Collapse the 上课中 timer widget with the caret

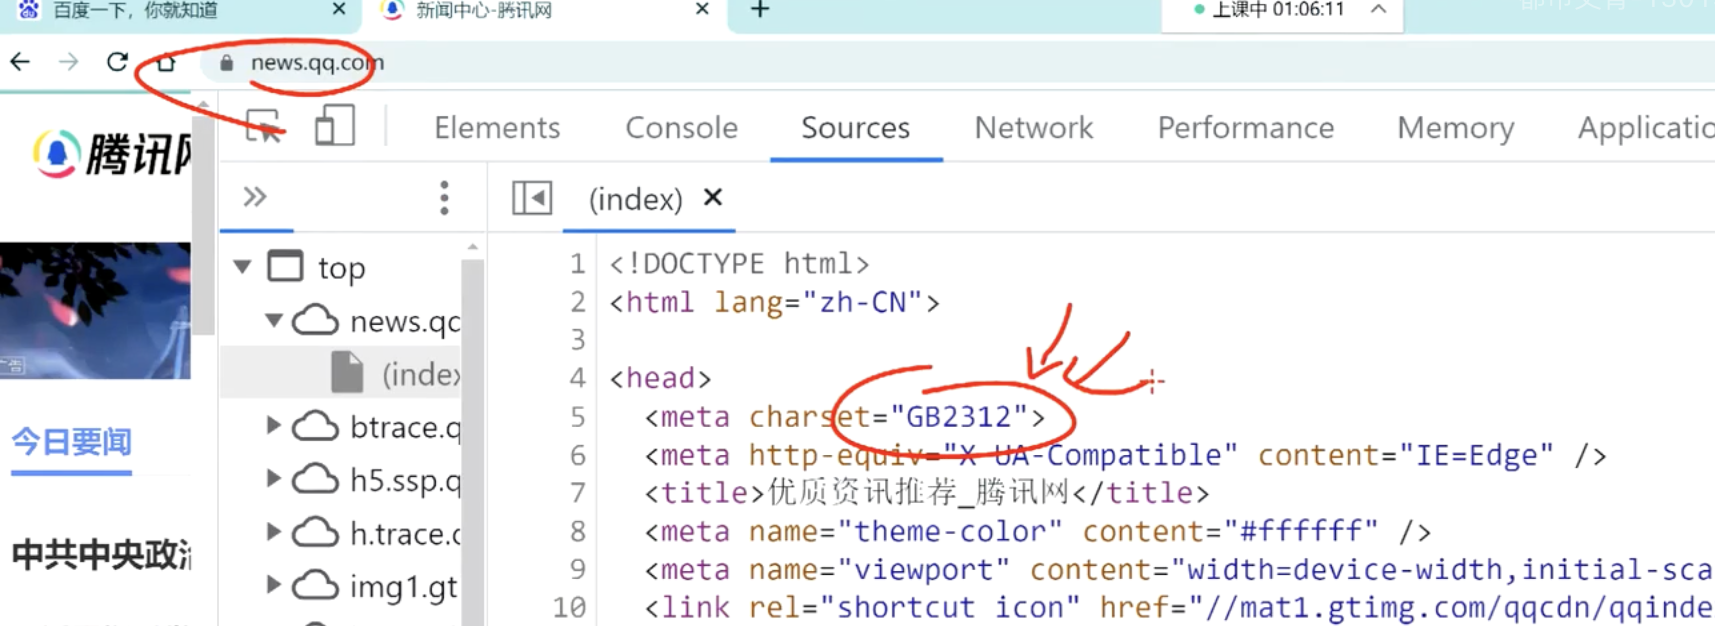[x=1378, y=9]
